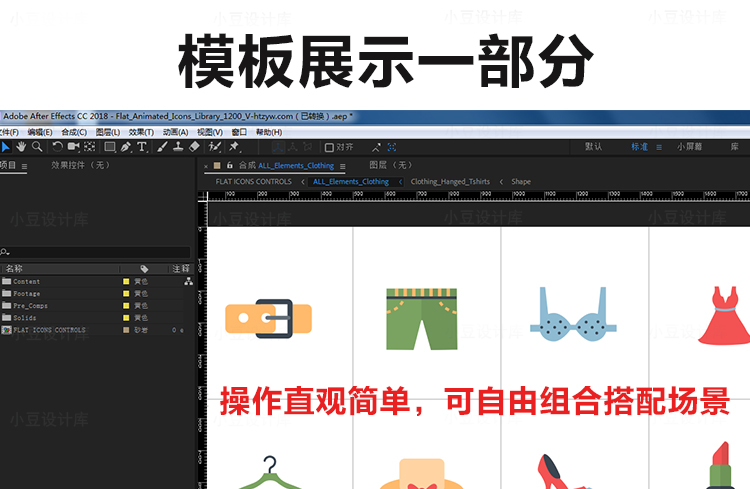Screen dimensions: 750x489
Task: Click the search magnifier in project panel
Action: tap(4, 252)
